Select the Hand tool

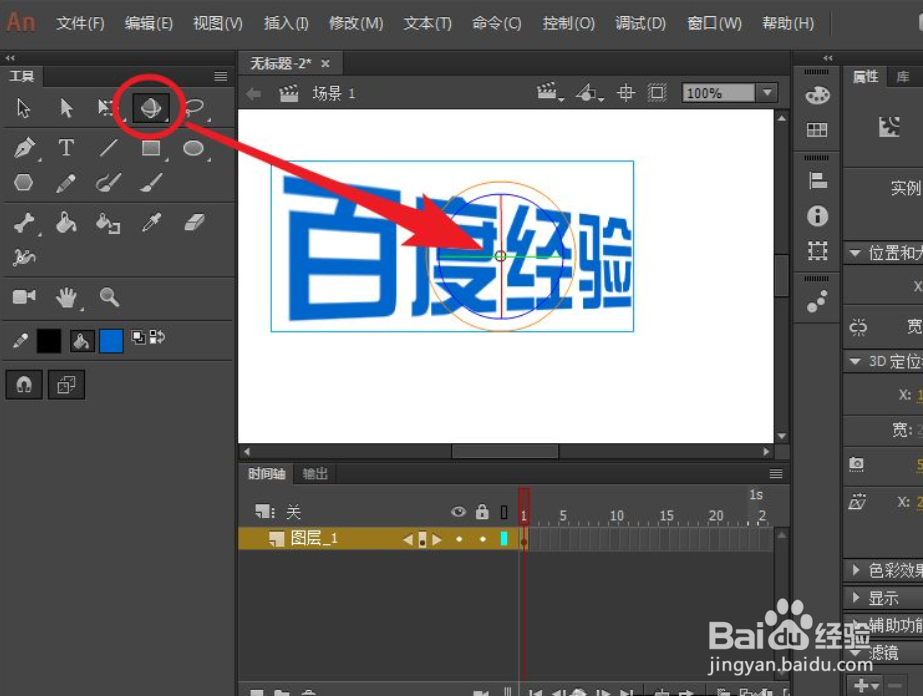coord(67,297)
